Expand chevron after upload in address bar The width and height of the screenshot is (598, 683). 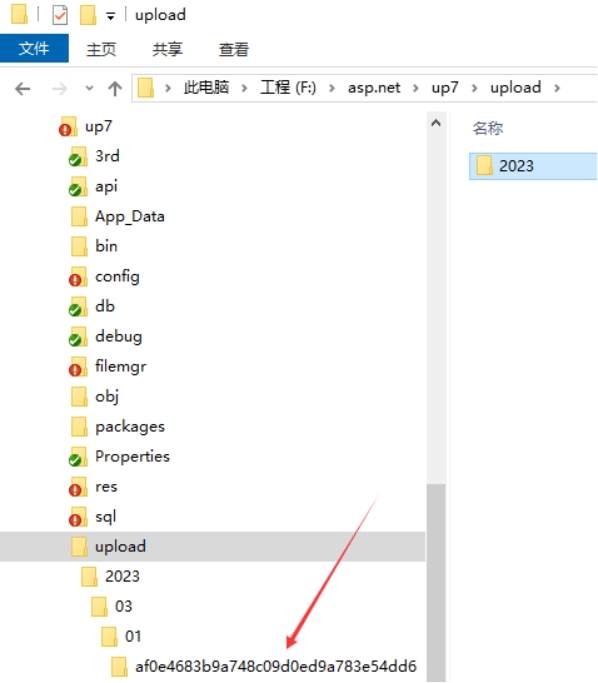[x=557, y=88]
